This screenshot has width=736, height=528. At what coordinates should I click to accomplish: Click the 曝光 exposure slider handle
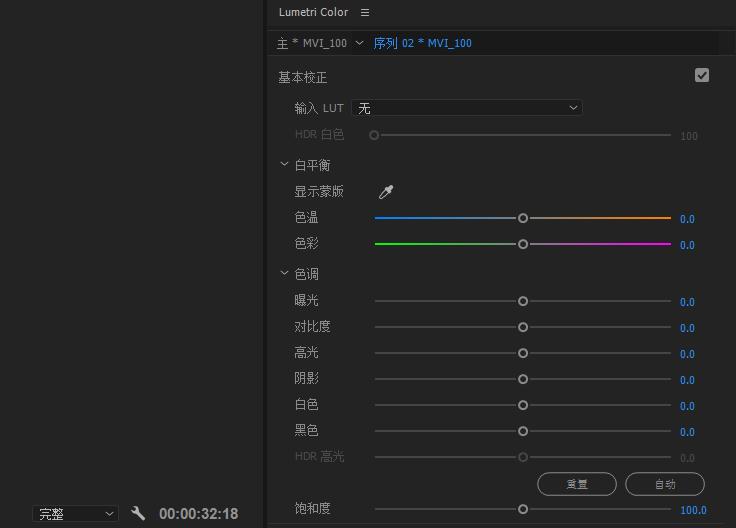523,301
